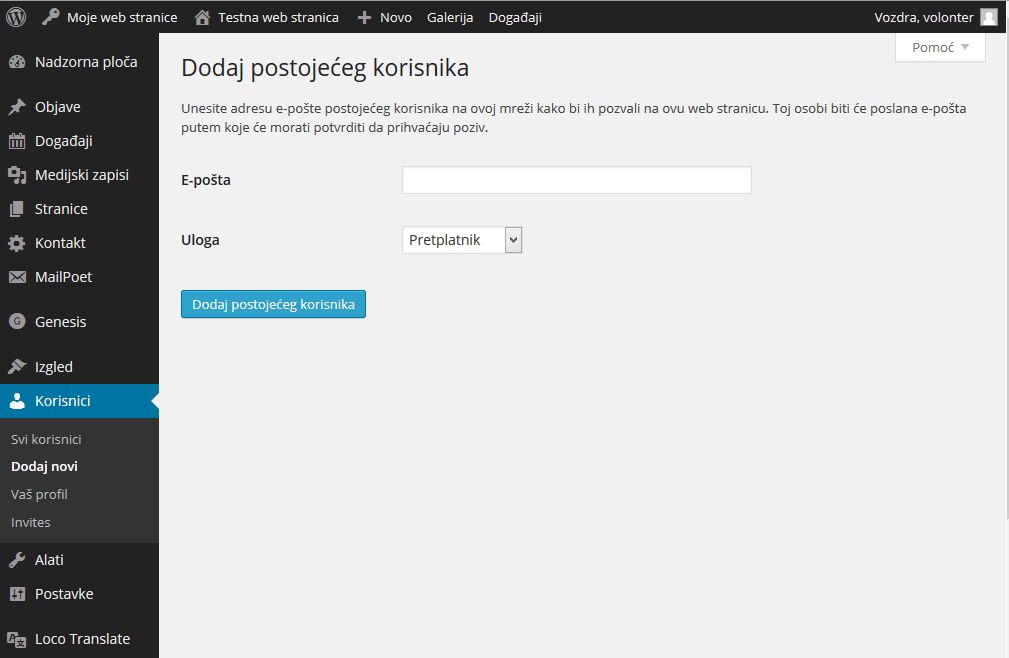Click the Korisnici user icon

coord(17,401)
